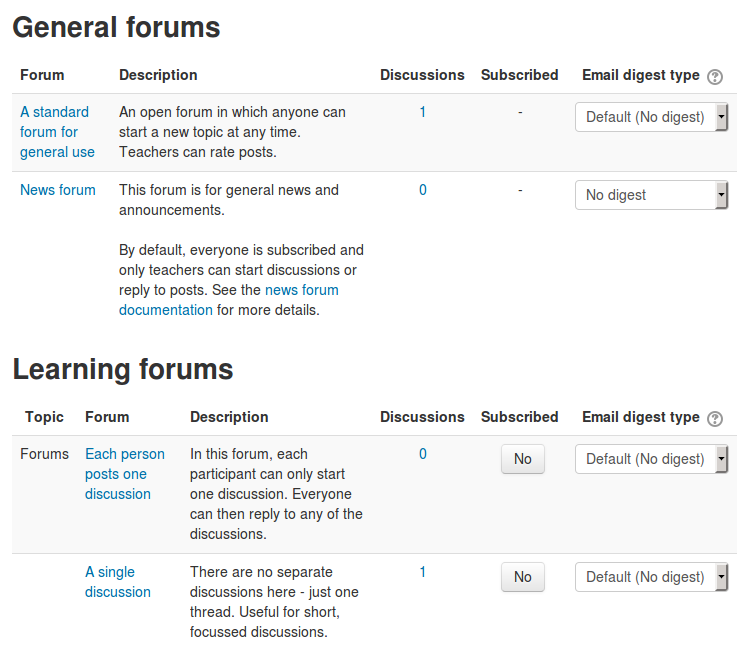750x650 pixels.
Task: Click discussions count 1 for standard forum
Action: pyautogui.click(x=423, y=112)
